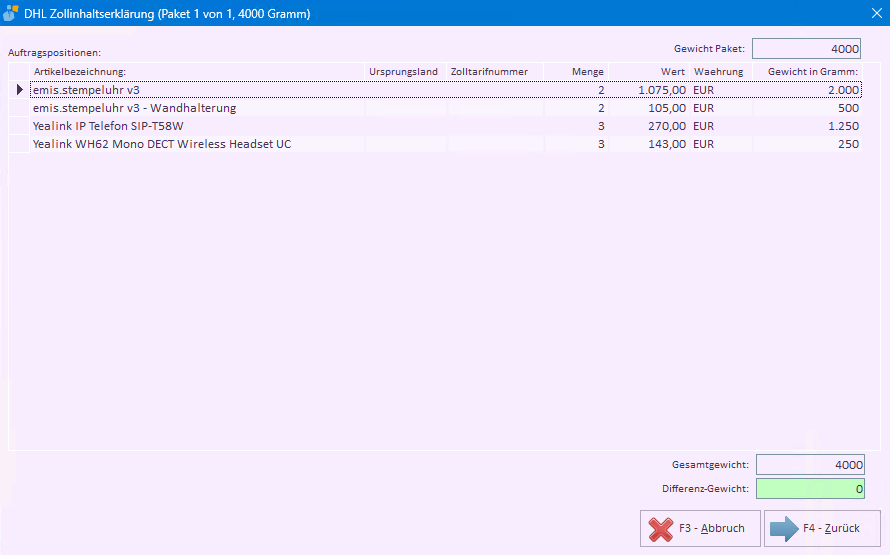Click the weight cell 1.250
Viewport: 890px width, 555px height.
(x=807, y=126)
